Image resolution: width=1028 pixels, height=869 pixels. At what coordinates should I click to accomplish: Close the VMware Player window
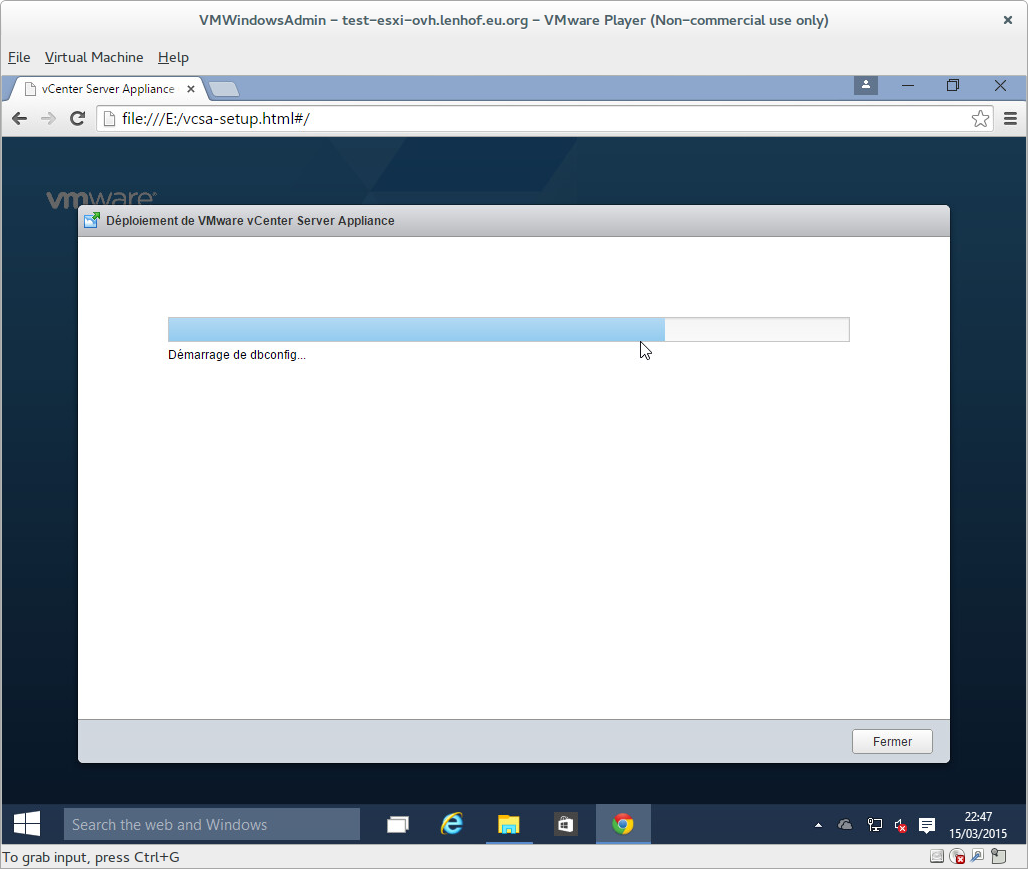[1008, 20]
